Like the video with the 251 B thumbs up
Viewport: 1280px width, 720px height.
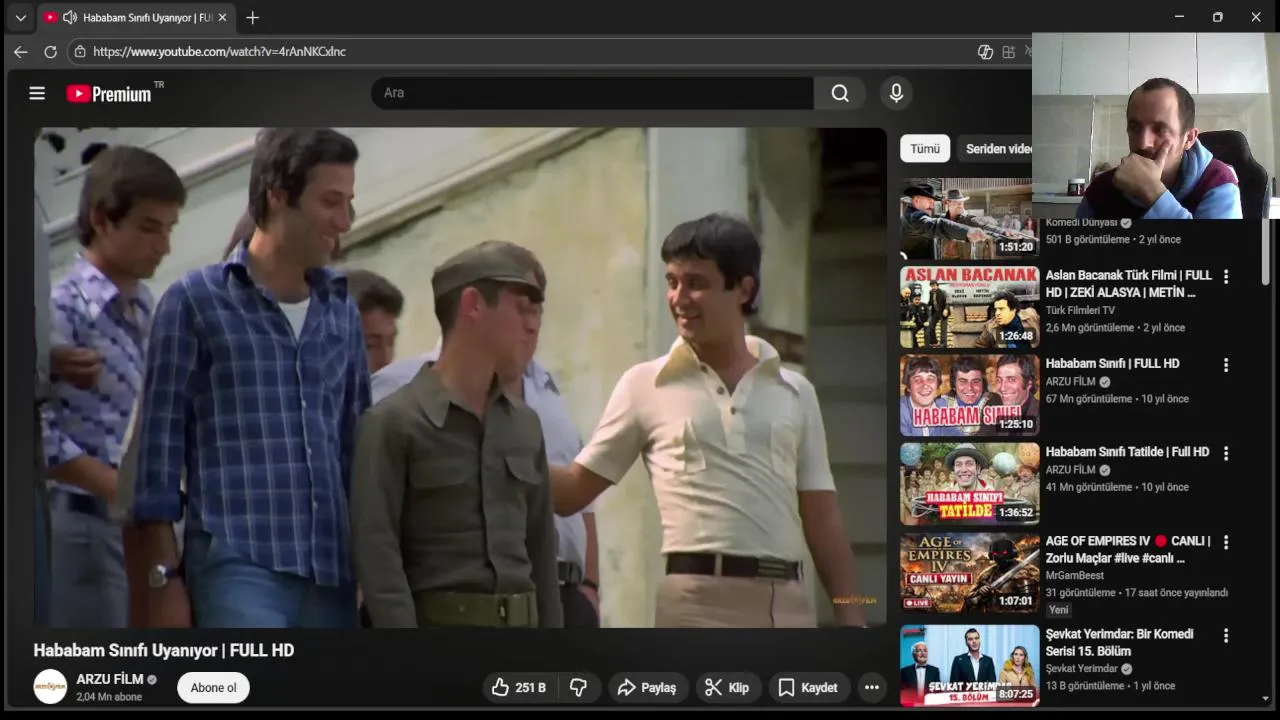519,688
